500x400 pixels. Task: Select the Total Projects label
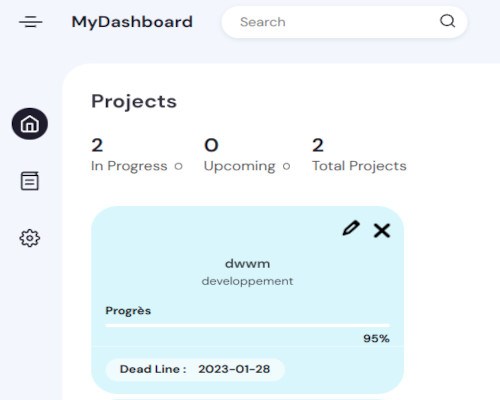click(359, 166)
